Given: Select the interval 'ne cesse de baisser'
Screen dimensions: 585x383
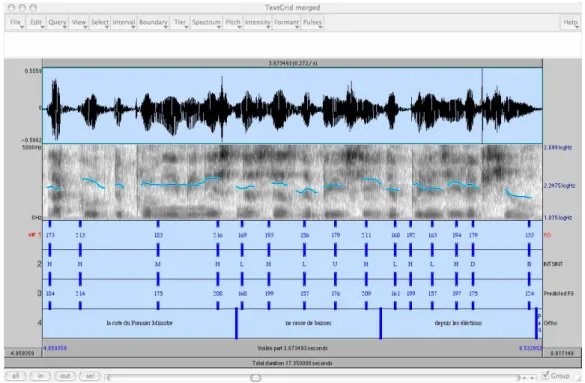Looking at the screenshot, I should point(308,323).
